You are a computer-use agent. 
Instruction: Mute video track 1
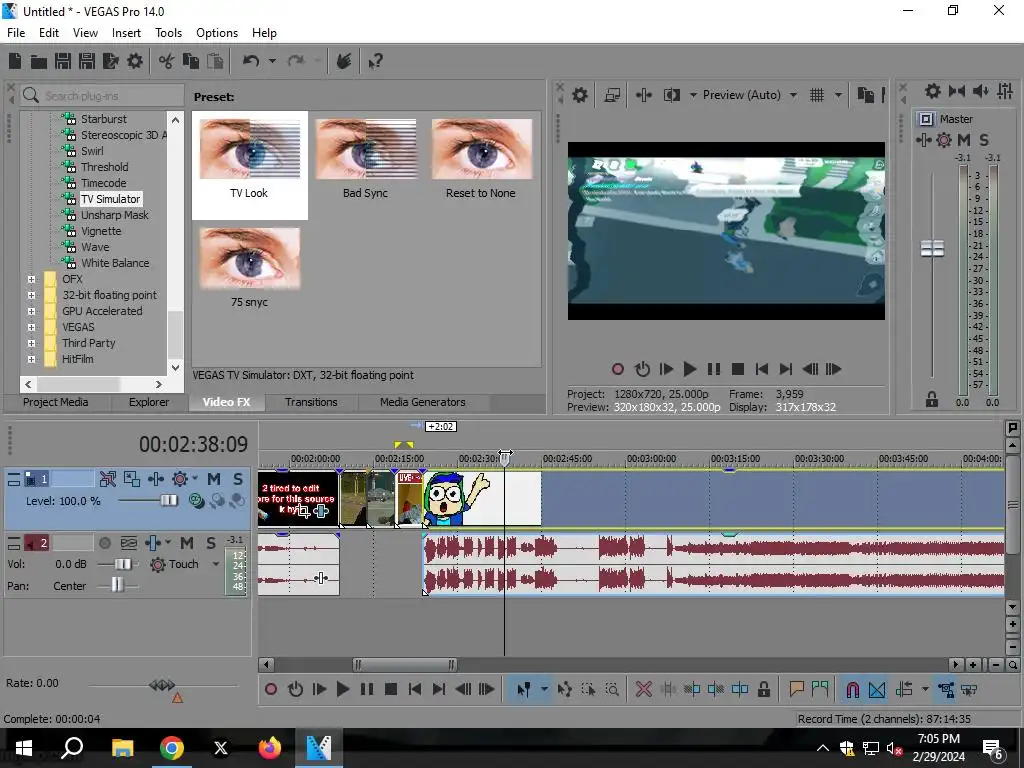pyautogui.click(x=214, y=479)
